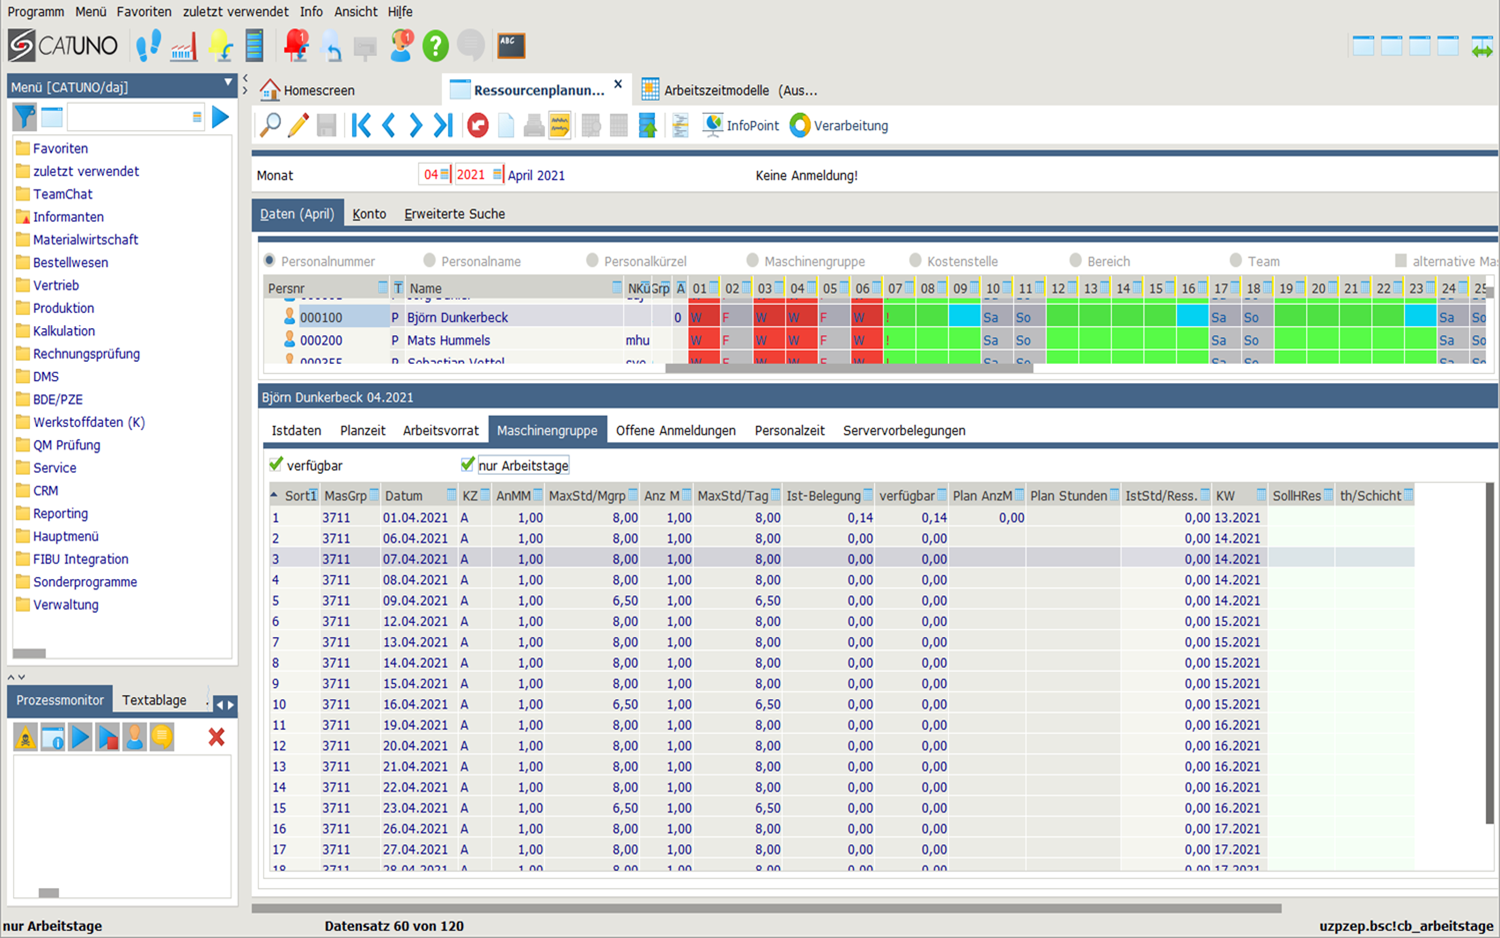Click the red delete X in Prozessmonitor
The width and height of the screenshot is (1500, 938).
point(216,738)
